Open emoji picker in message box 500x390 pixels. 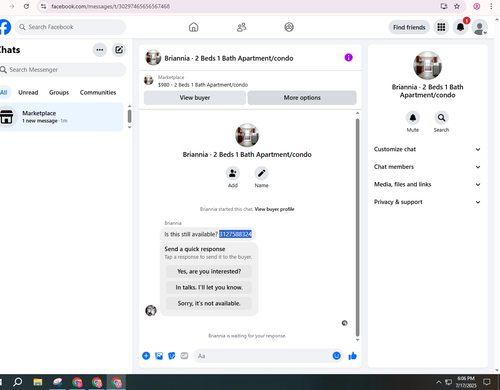pos(337,356)
